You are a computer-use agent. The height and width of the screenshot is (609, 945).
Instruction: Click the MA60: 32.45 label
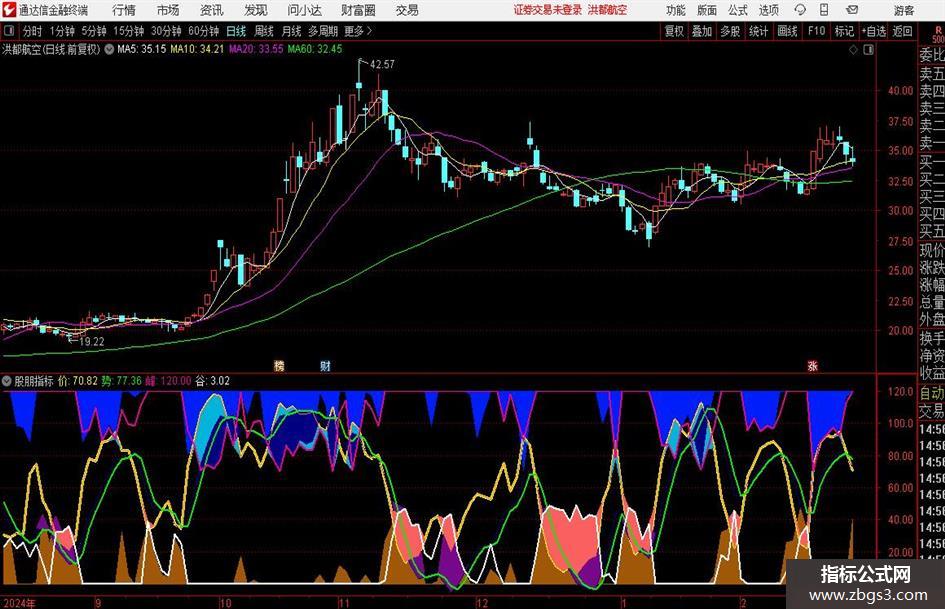tap(315, 49)
